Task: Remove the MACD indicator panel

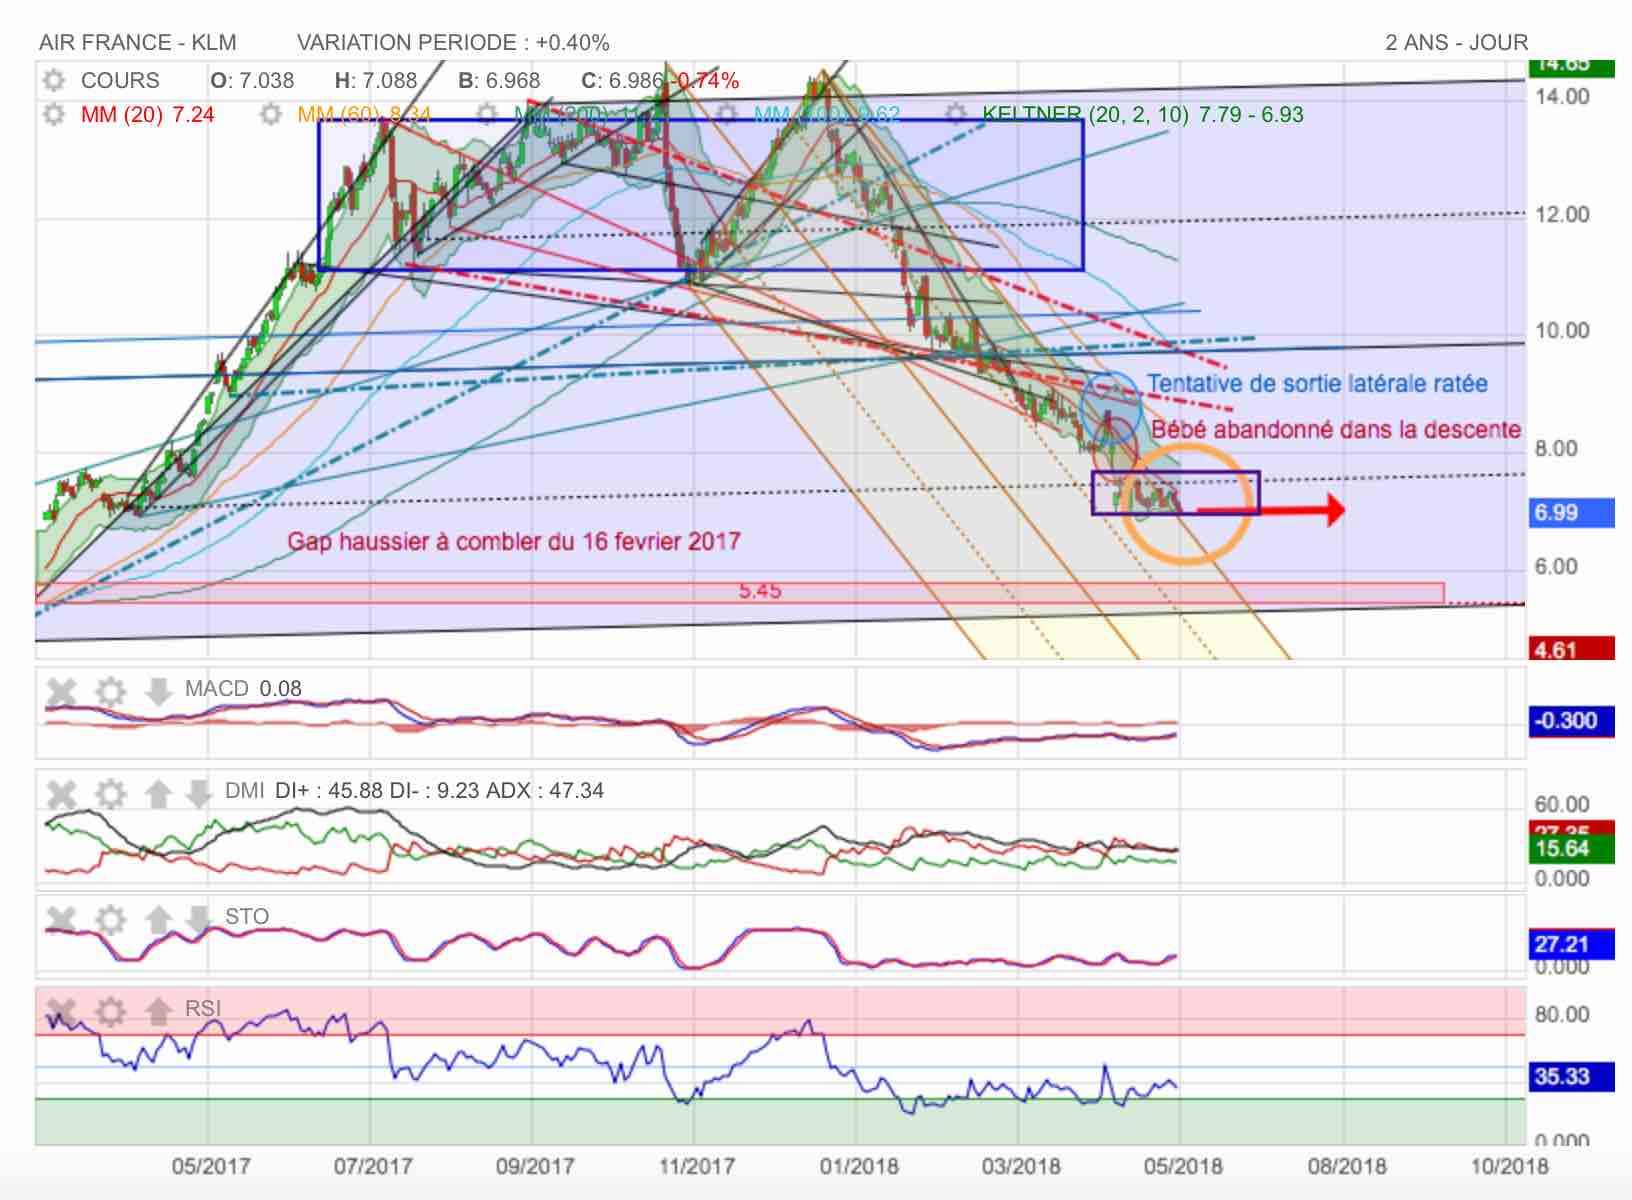Action: [x=62, y=690]
